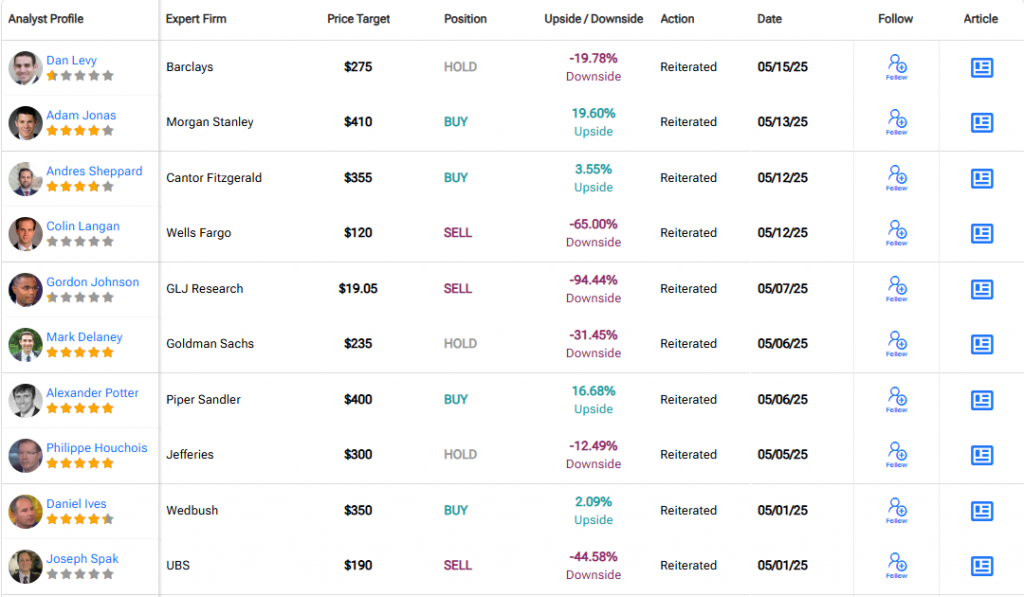1024x597 pixels.
Task: Click Mark Delaney's five-star rating
Action: coord(80,353)
